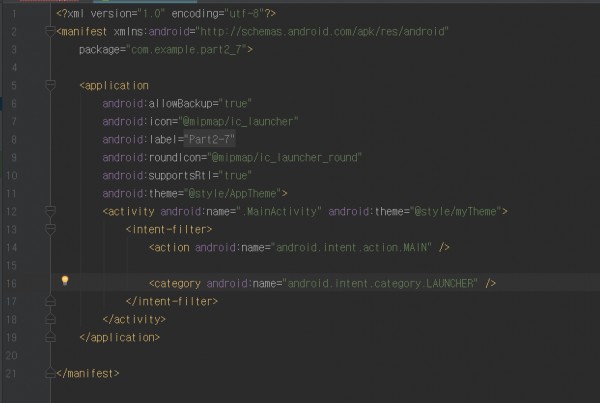Screen dimensions: 600x403
Task: Click "android.intent.action.MAIN" string
Action: point(351,248)
